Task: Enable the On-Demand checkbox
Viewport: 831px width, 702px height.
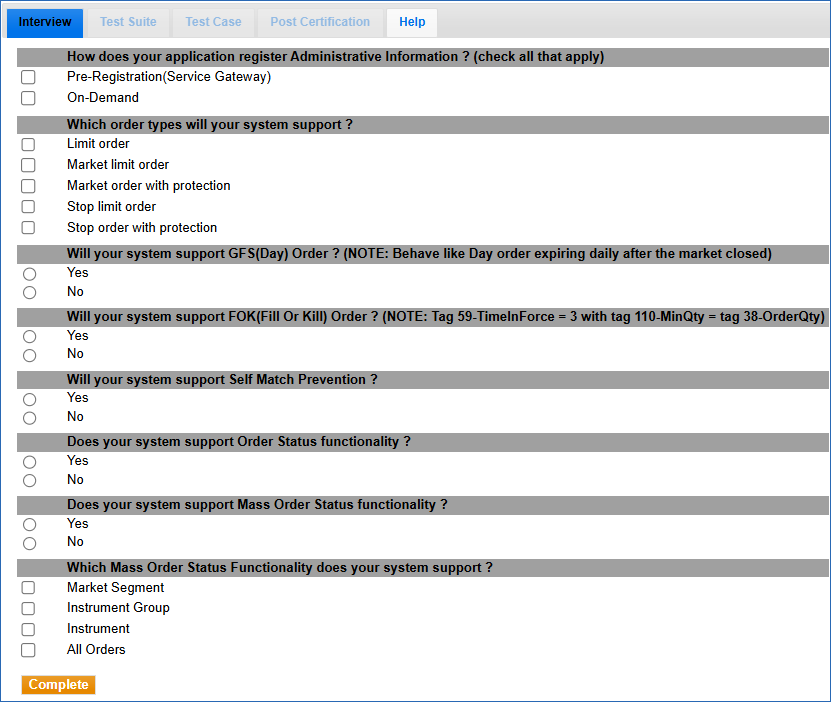Action: coord(28,98)
